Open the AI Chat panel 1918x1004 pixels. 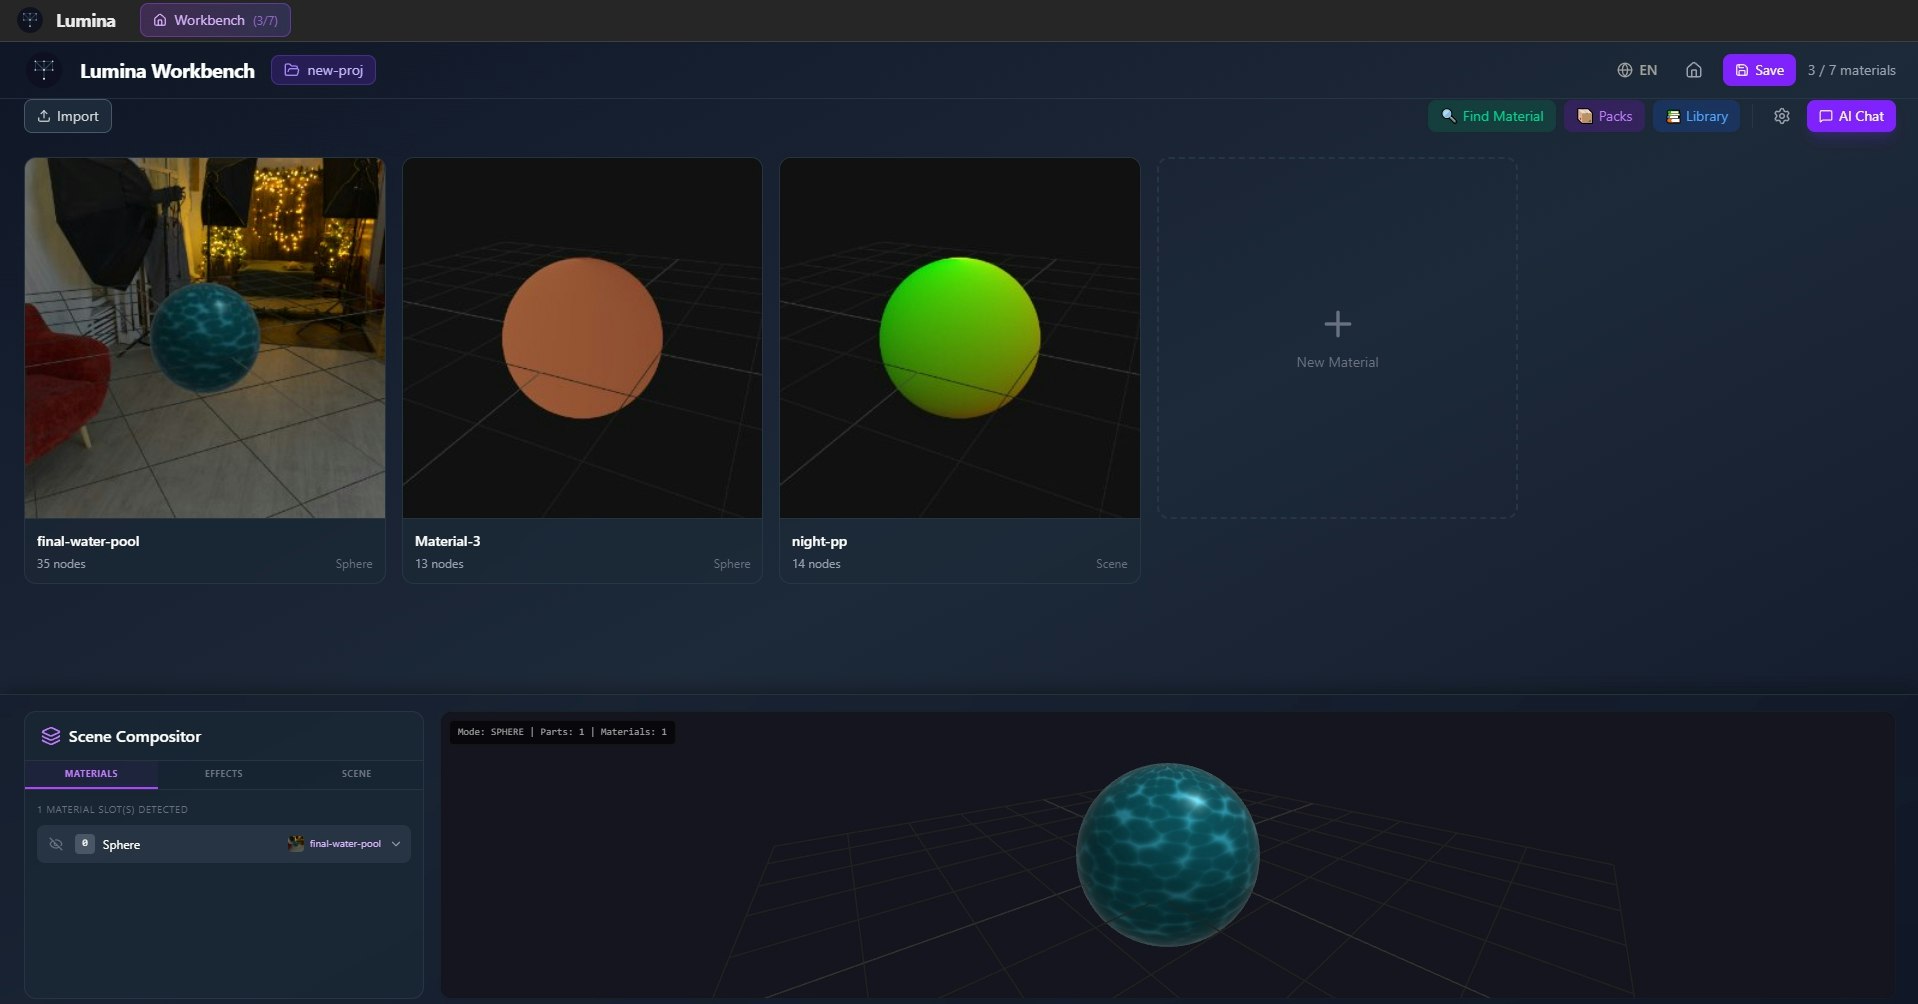1851,115
